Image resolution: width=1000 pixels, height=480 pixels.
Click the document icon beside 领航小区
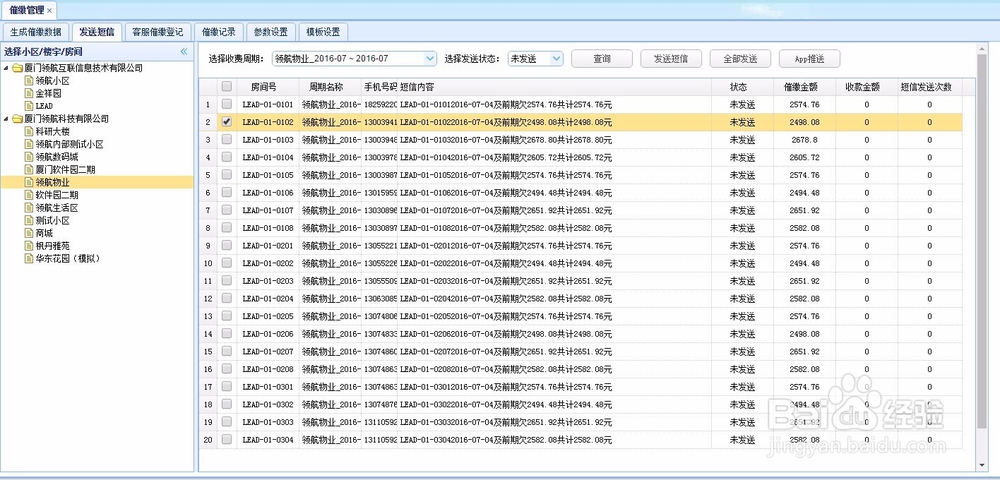[29, 81]
